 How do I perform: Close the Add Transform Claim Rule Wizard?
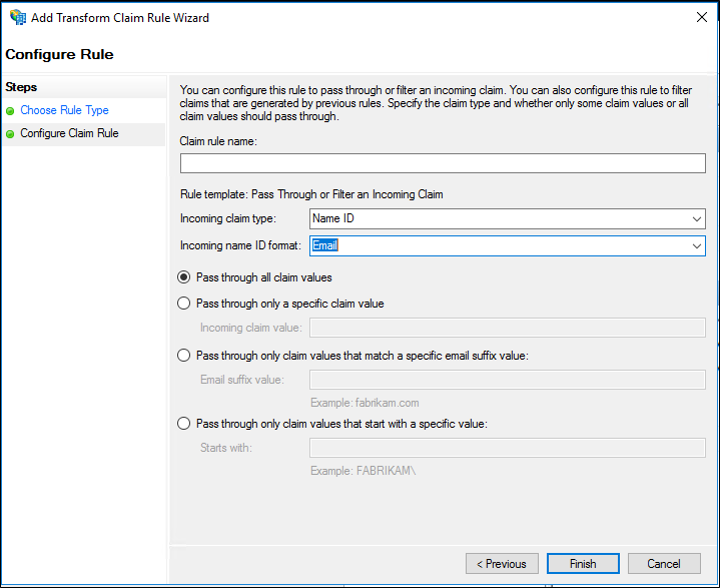tap(702, 17)
